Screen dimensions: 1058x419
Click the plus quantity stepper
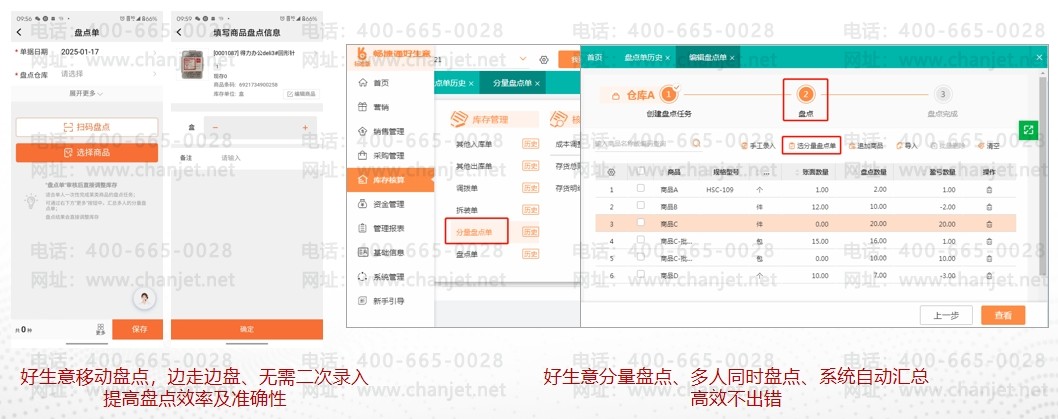click(304, 129)
